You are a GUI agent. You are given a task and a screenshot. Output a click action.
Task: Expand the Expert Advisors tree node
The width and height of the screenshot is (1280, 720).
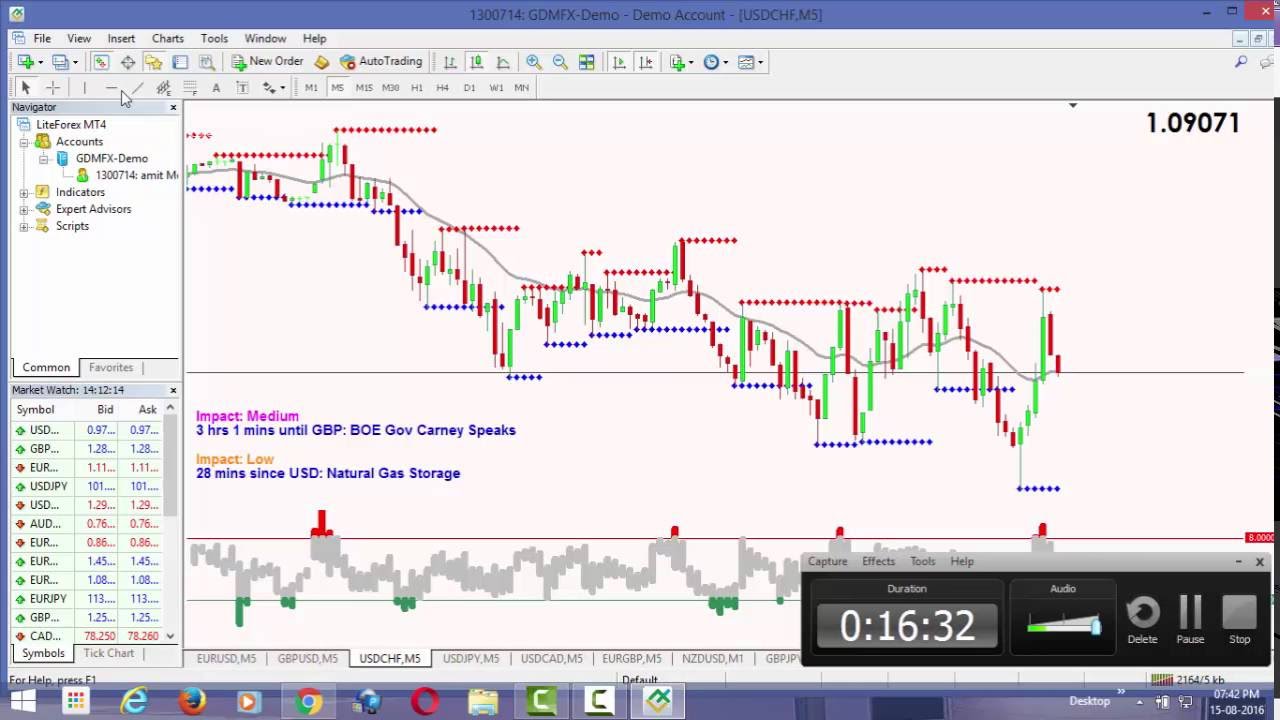(x=24, y=209)
